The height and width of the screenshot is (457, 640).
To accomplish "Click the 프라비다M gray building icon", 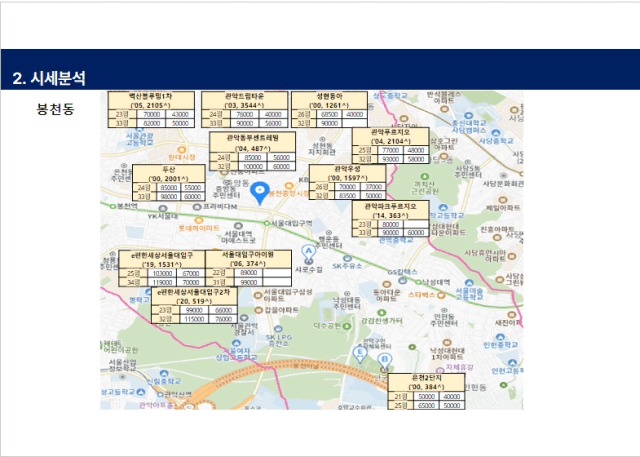I will pyautogui.click(x=197, y=207).
